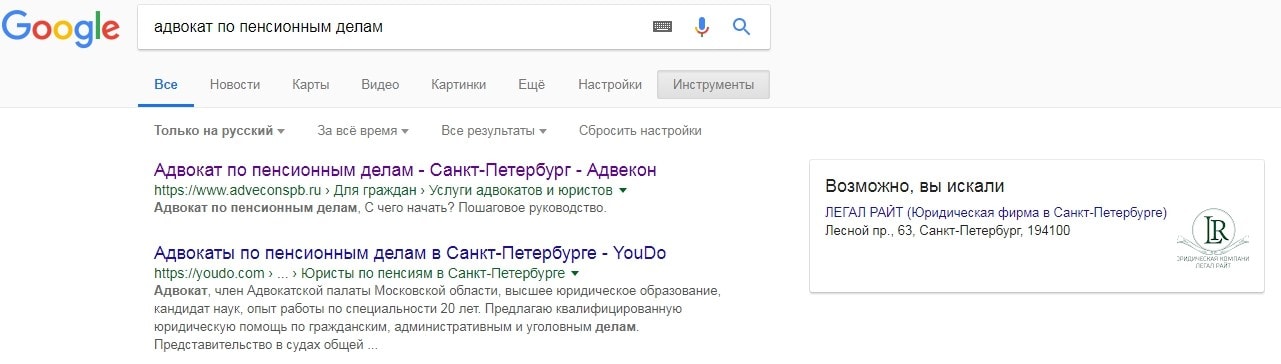Screen dimensions: 1281x364
Task: Switch to the Картинки tab
Action: point(459,85)
